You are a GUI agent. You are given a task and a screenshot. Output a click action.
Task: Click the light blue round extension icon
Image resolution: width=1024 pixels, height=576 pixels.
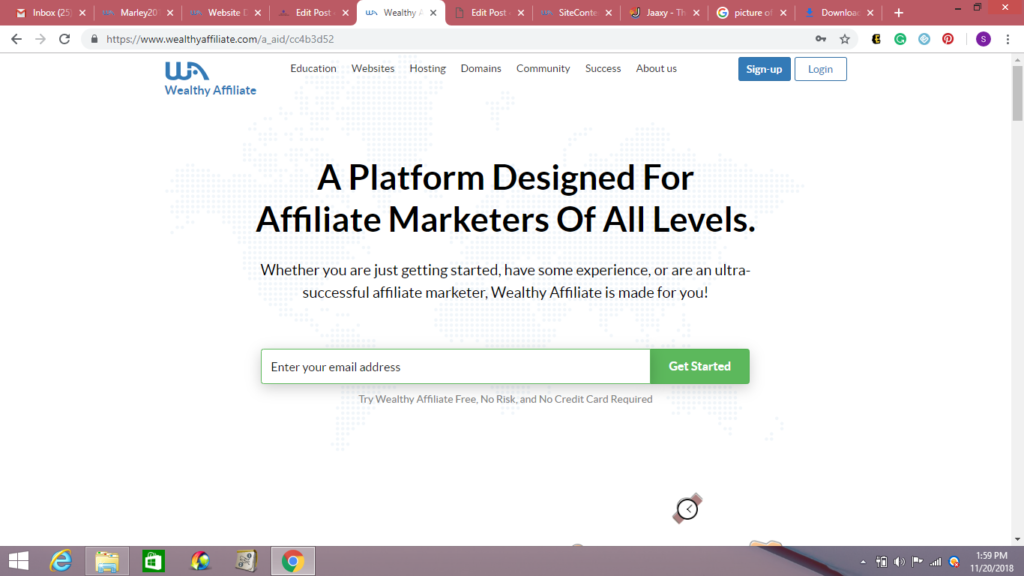pyautogui.click(x=924, y=39)
